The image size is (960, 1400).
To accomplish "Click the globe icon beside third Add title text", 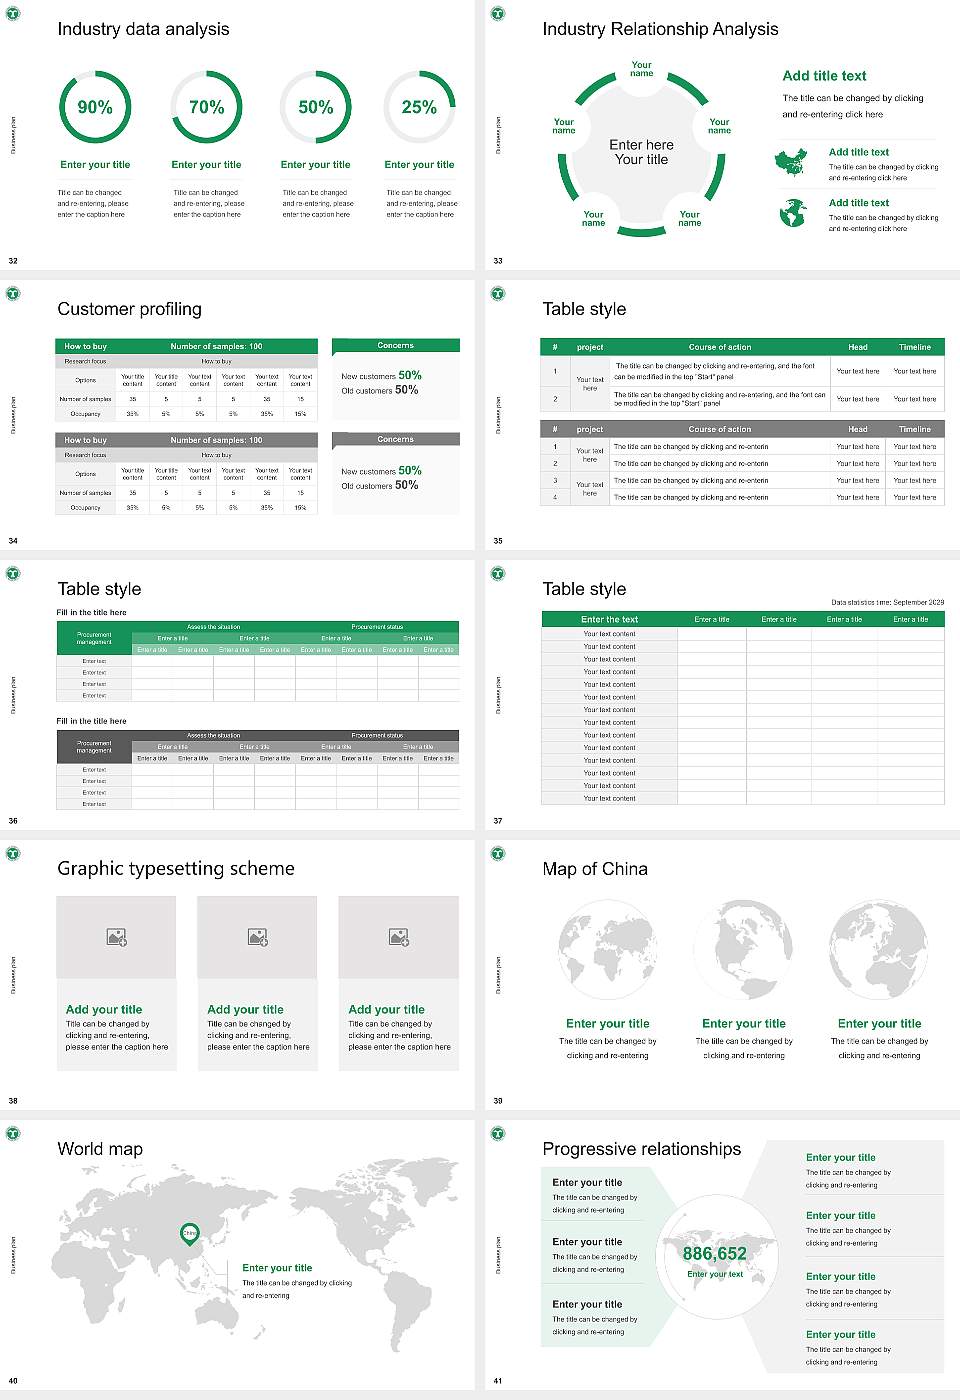I will [x=793, y=213].
